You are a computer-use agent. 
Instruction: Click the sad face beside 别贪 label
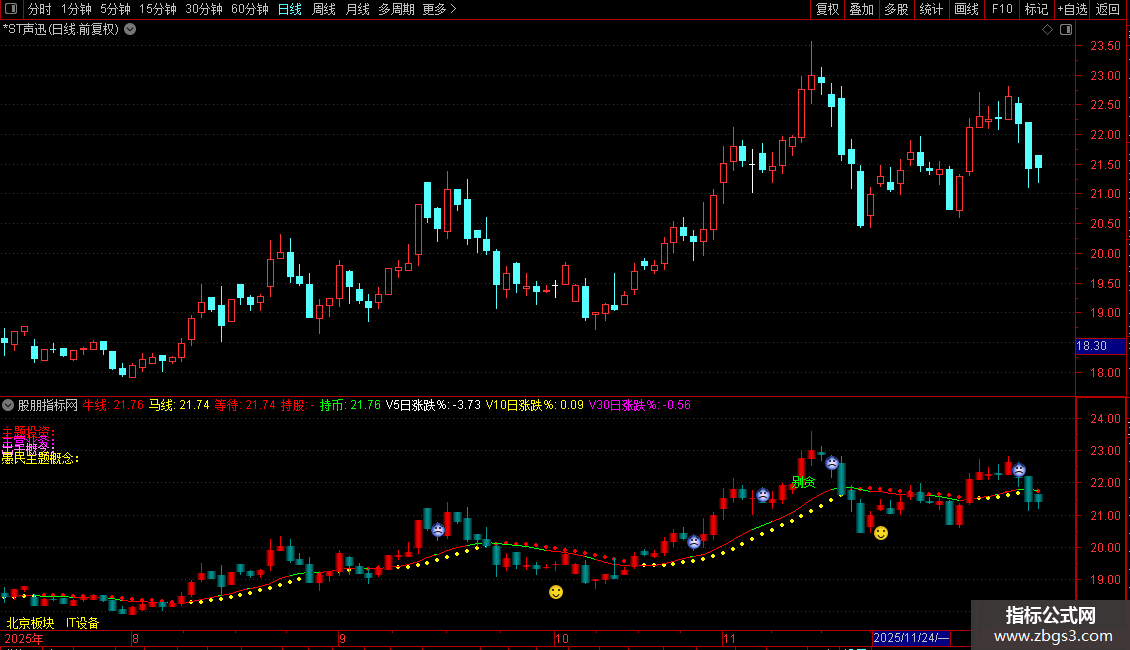pyautogui.click(x=762, y=495)
